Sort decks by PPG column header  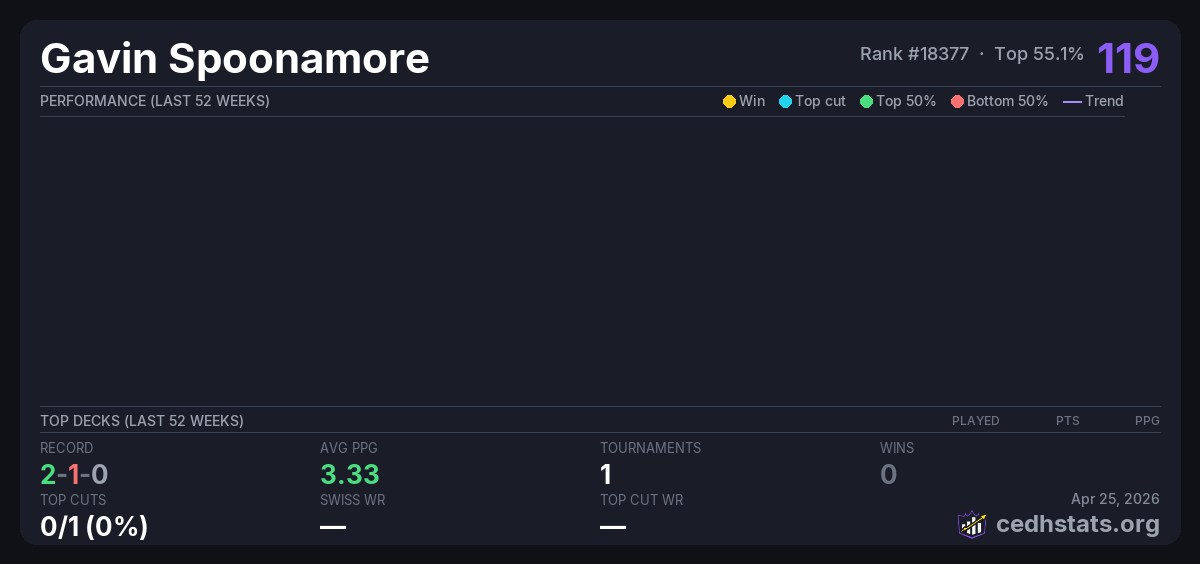[x=1147, y=421]
